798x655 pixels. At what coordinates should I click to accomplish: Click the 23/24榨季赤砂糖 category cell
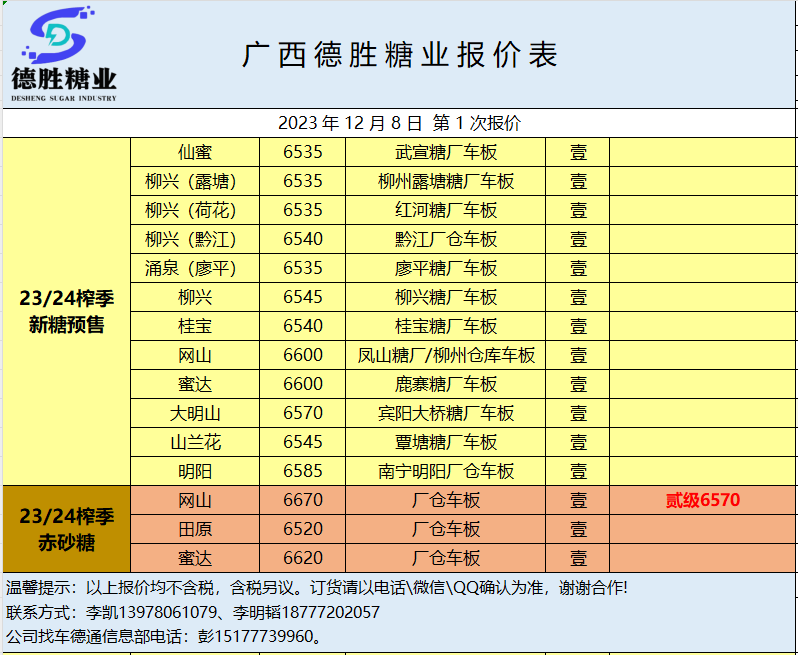[x=66, y=529]
